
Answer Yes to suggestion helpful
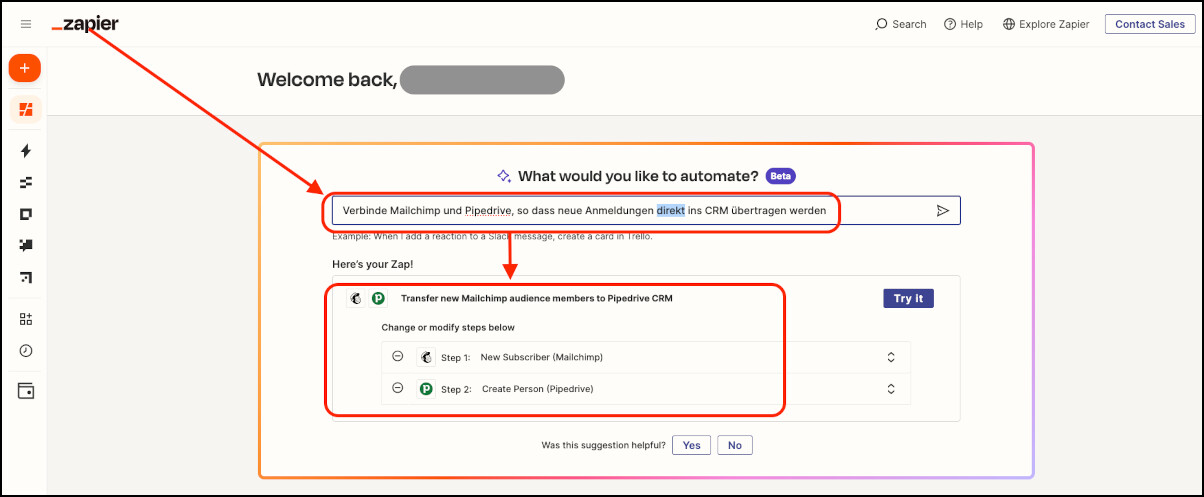coord(689,445)
